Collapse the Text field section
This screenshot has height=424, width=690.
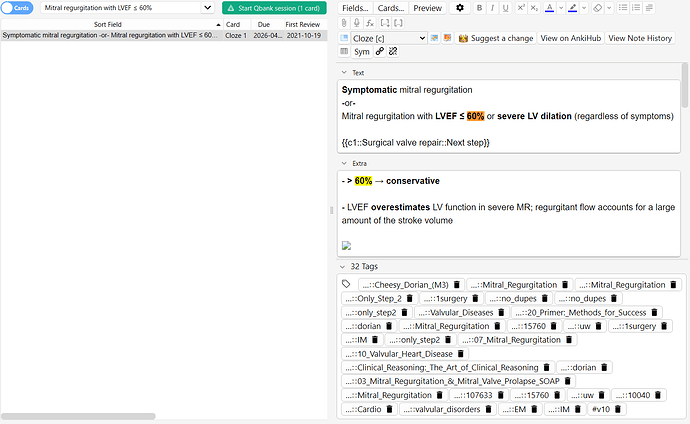[344, 73]
